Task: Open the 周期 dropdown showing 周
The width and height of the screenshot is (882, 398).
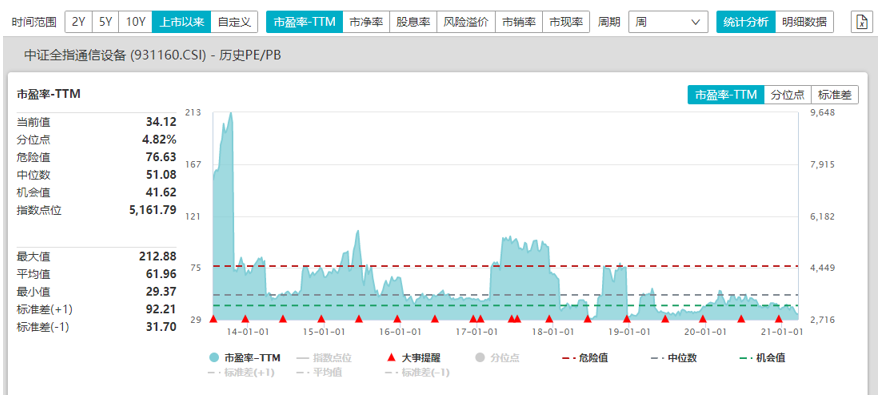Action: click(x=668, y=22)
